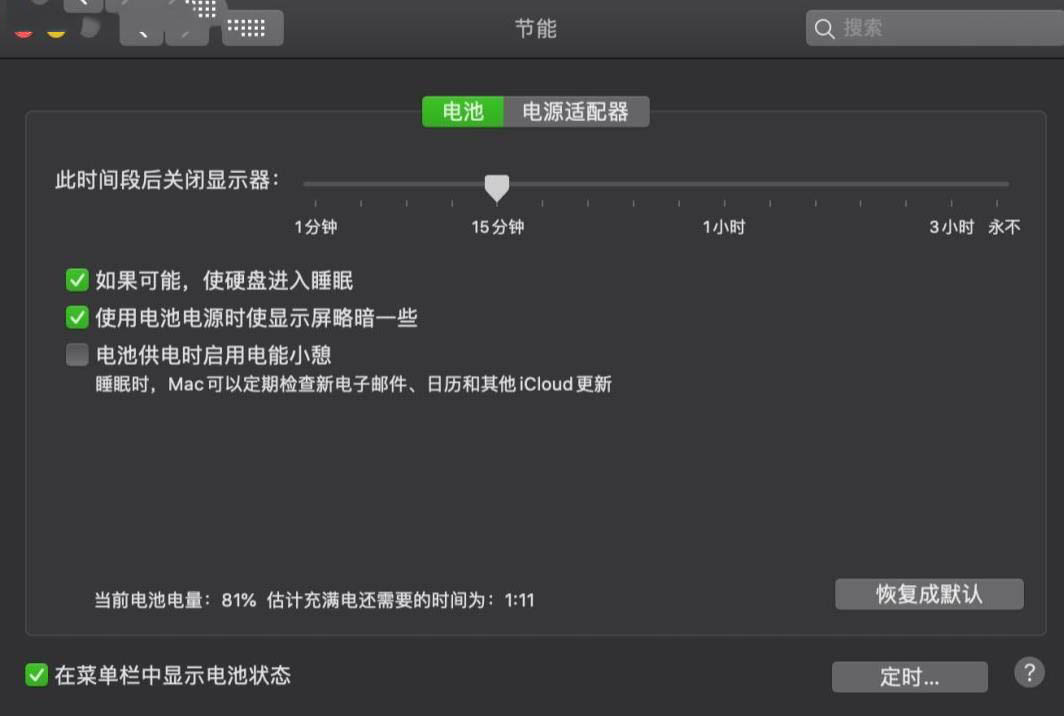The width and height of the screenshot is (1064, 716).
Task: Click the magnifier icon in search box
Action: coord(824,29)
